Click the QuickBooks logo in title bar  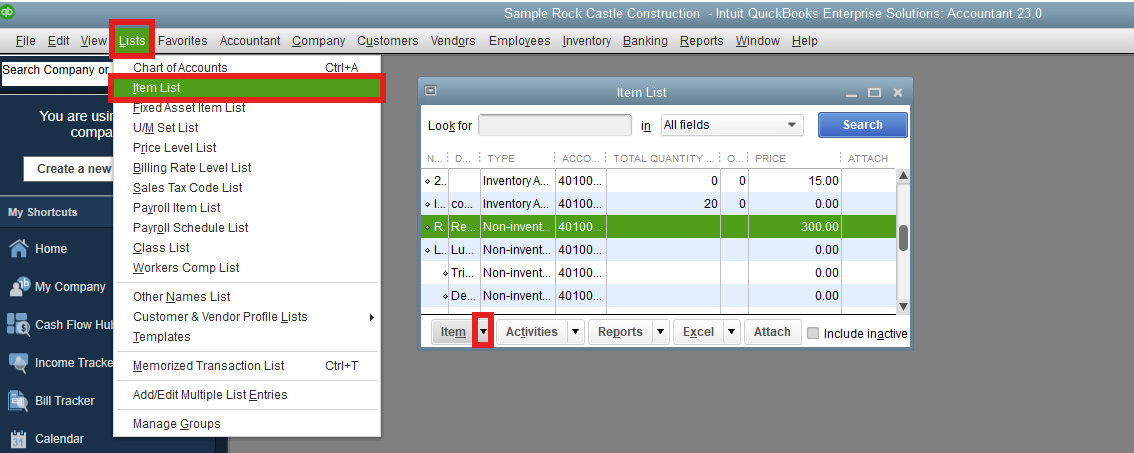pyautogui.click(x=9, y=12)
